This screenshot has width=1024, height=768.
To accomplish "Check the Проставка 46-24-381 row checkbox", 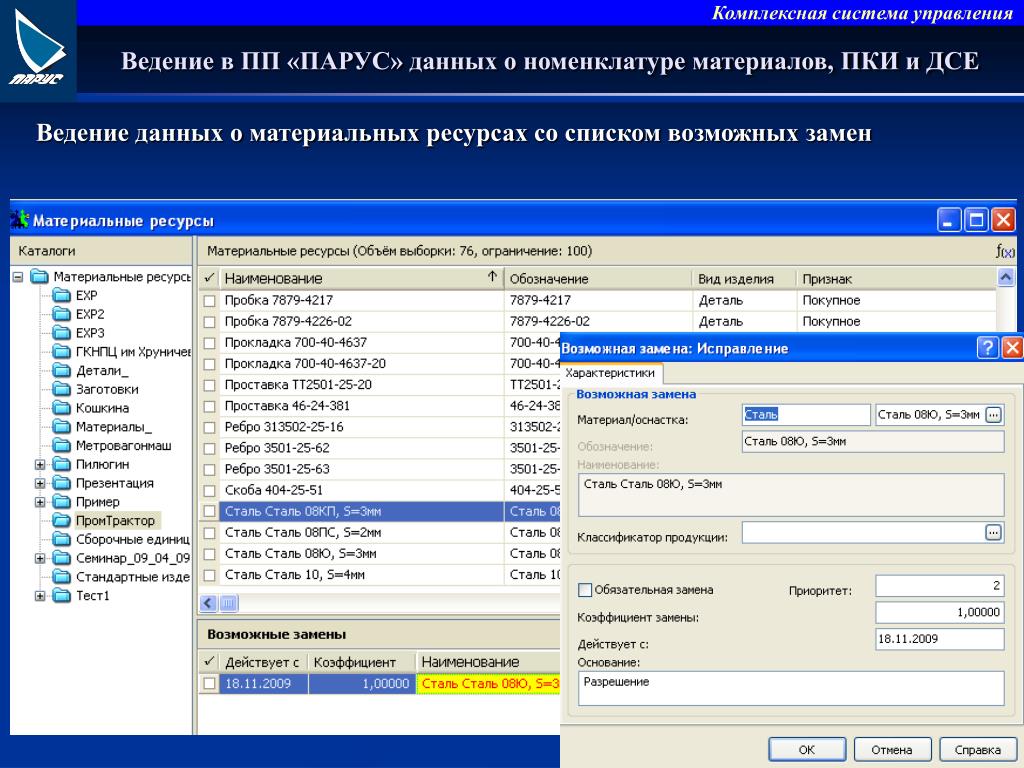I will tap(209, 406).
